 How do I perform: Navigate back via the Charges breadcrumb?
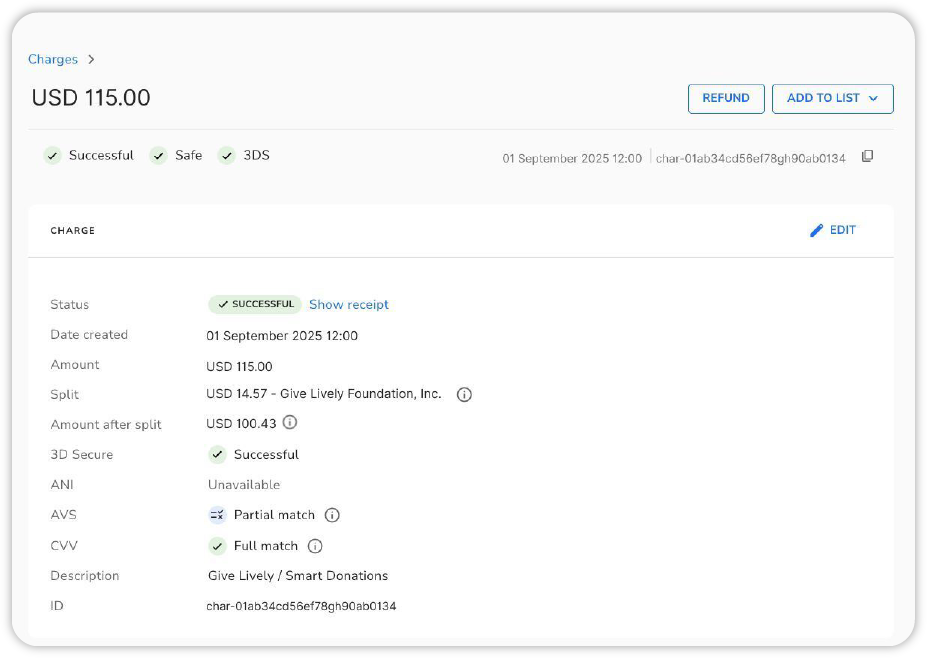tap(53, 59)
